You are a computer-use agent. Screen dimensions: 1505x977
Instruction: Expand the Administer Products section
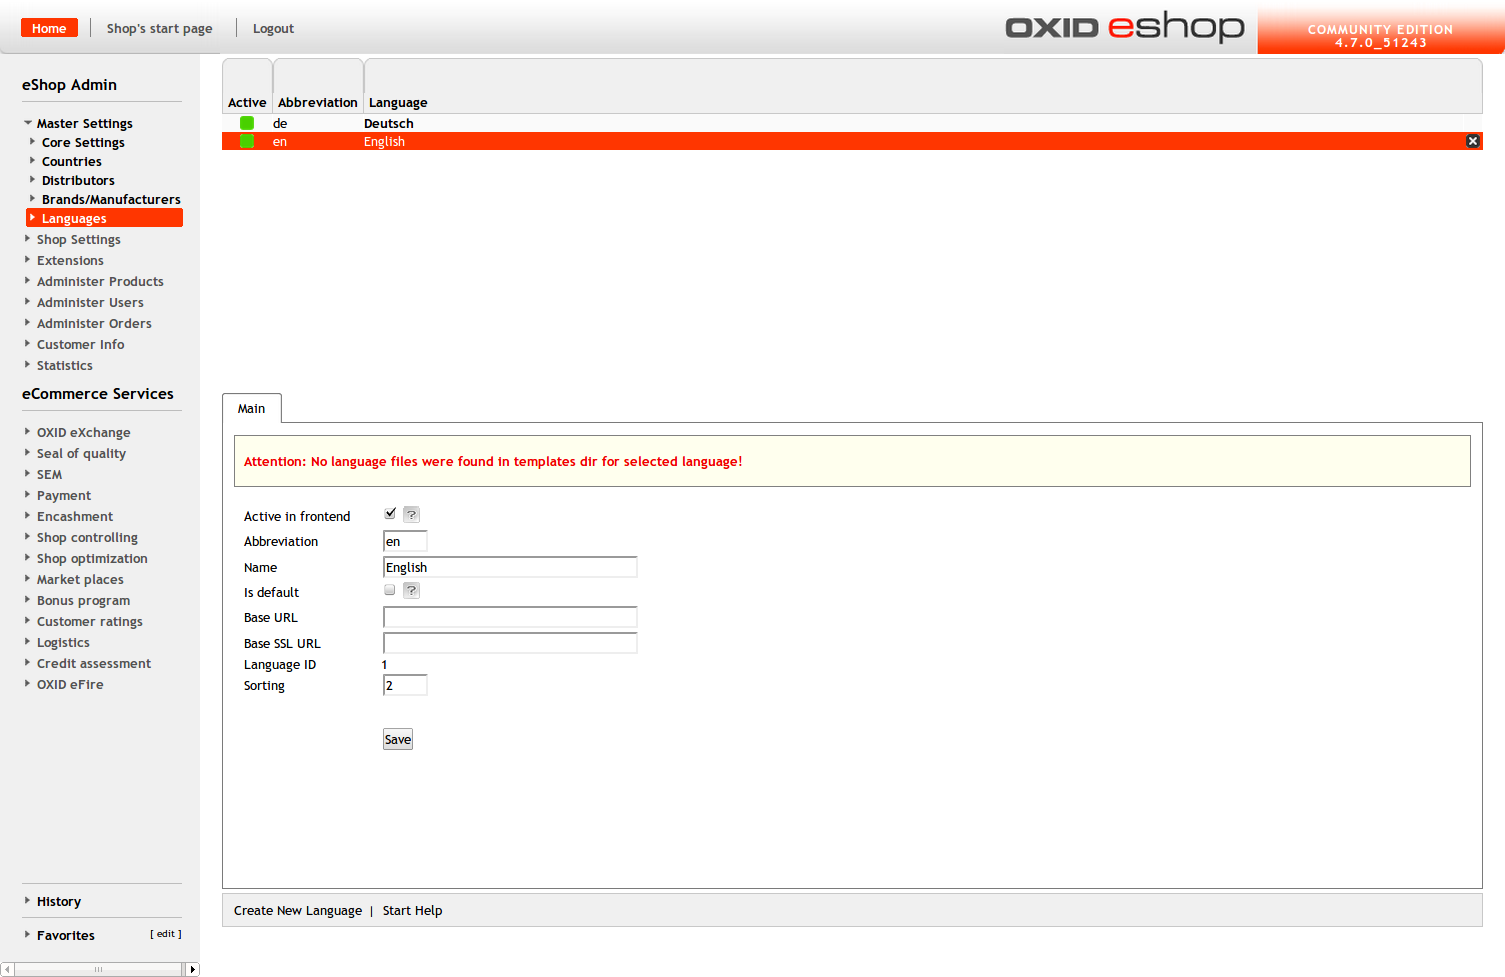click(x=100, y=282)
